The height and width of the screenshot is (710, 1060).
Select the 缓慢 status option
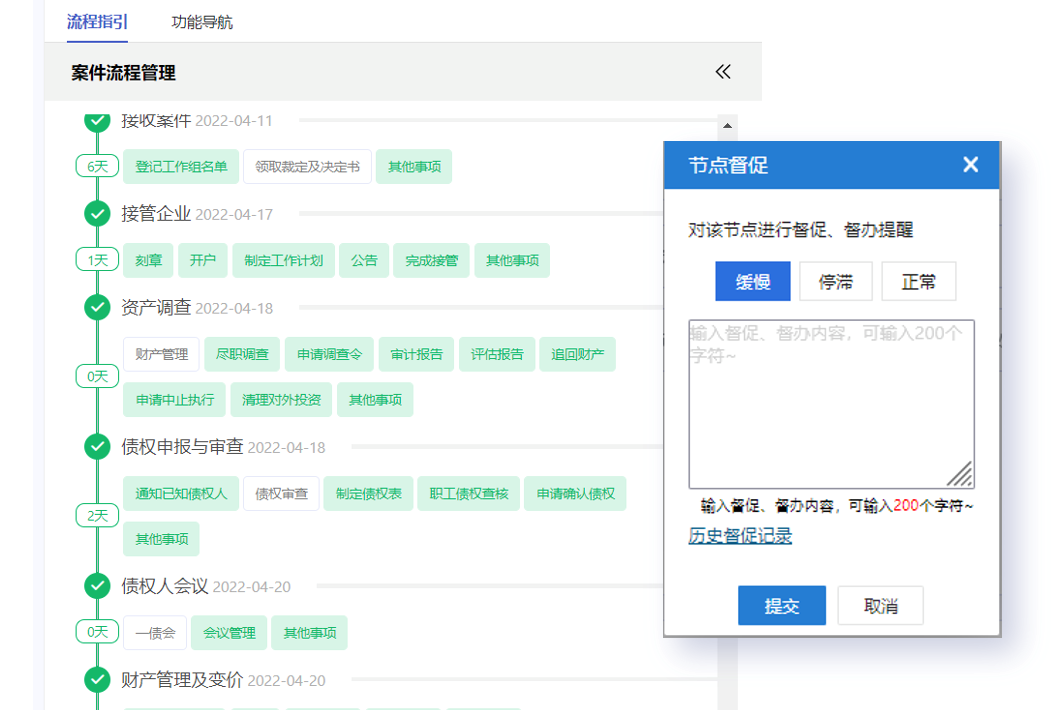point(753,282)
